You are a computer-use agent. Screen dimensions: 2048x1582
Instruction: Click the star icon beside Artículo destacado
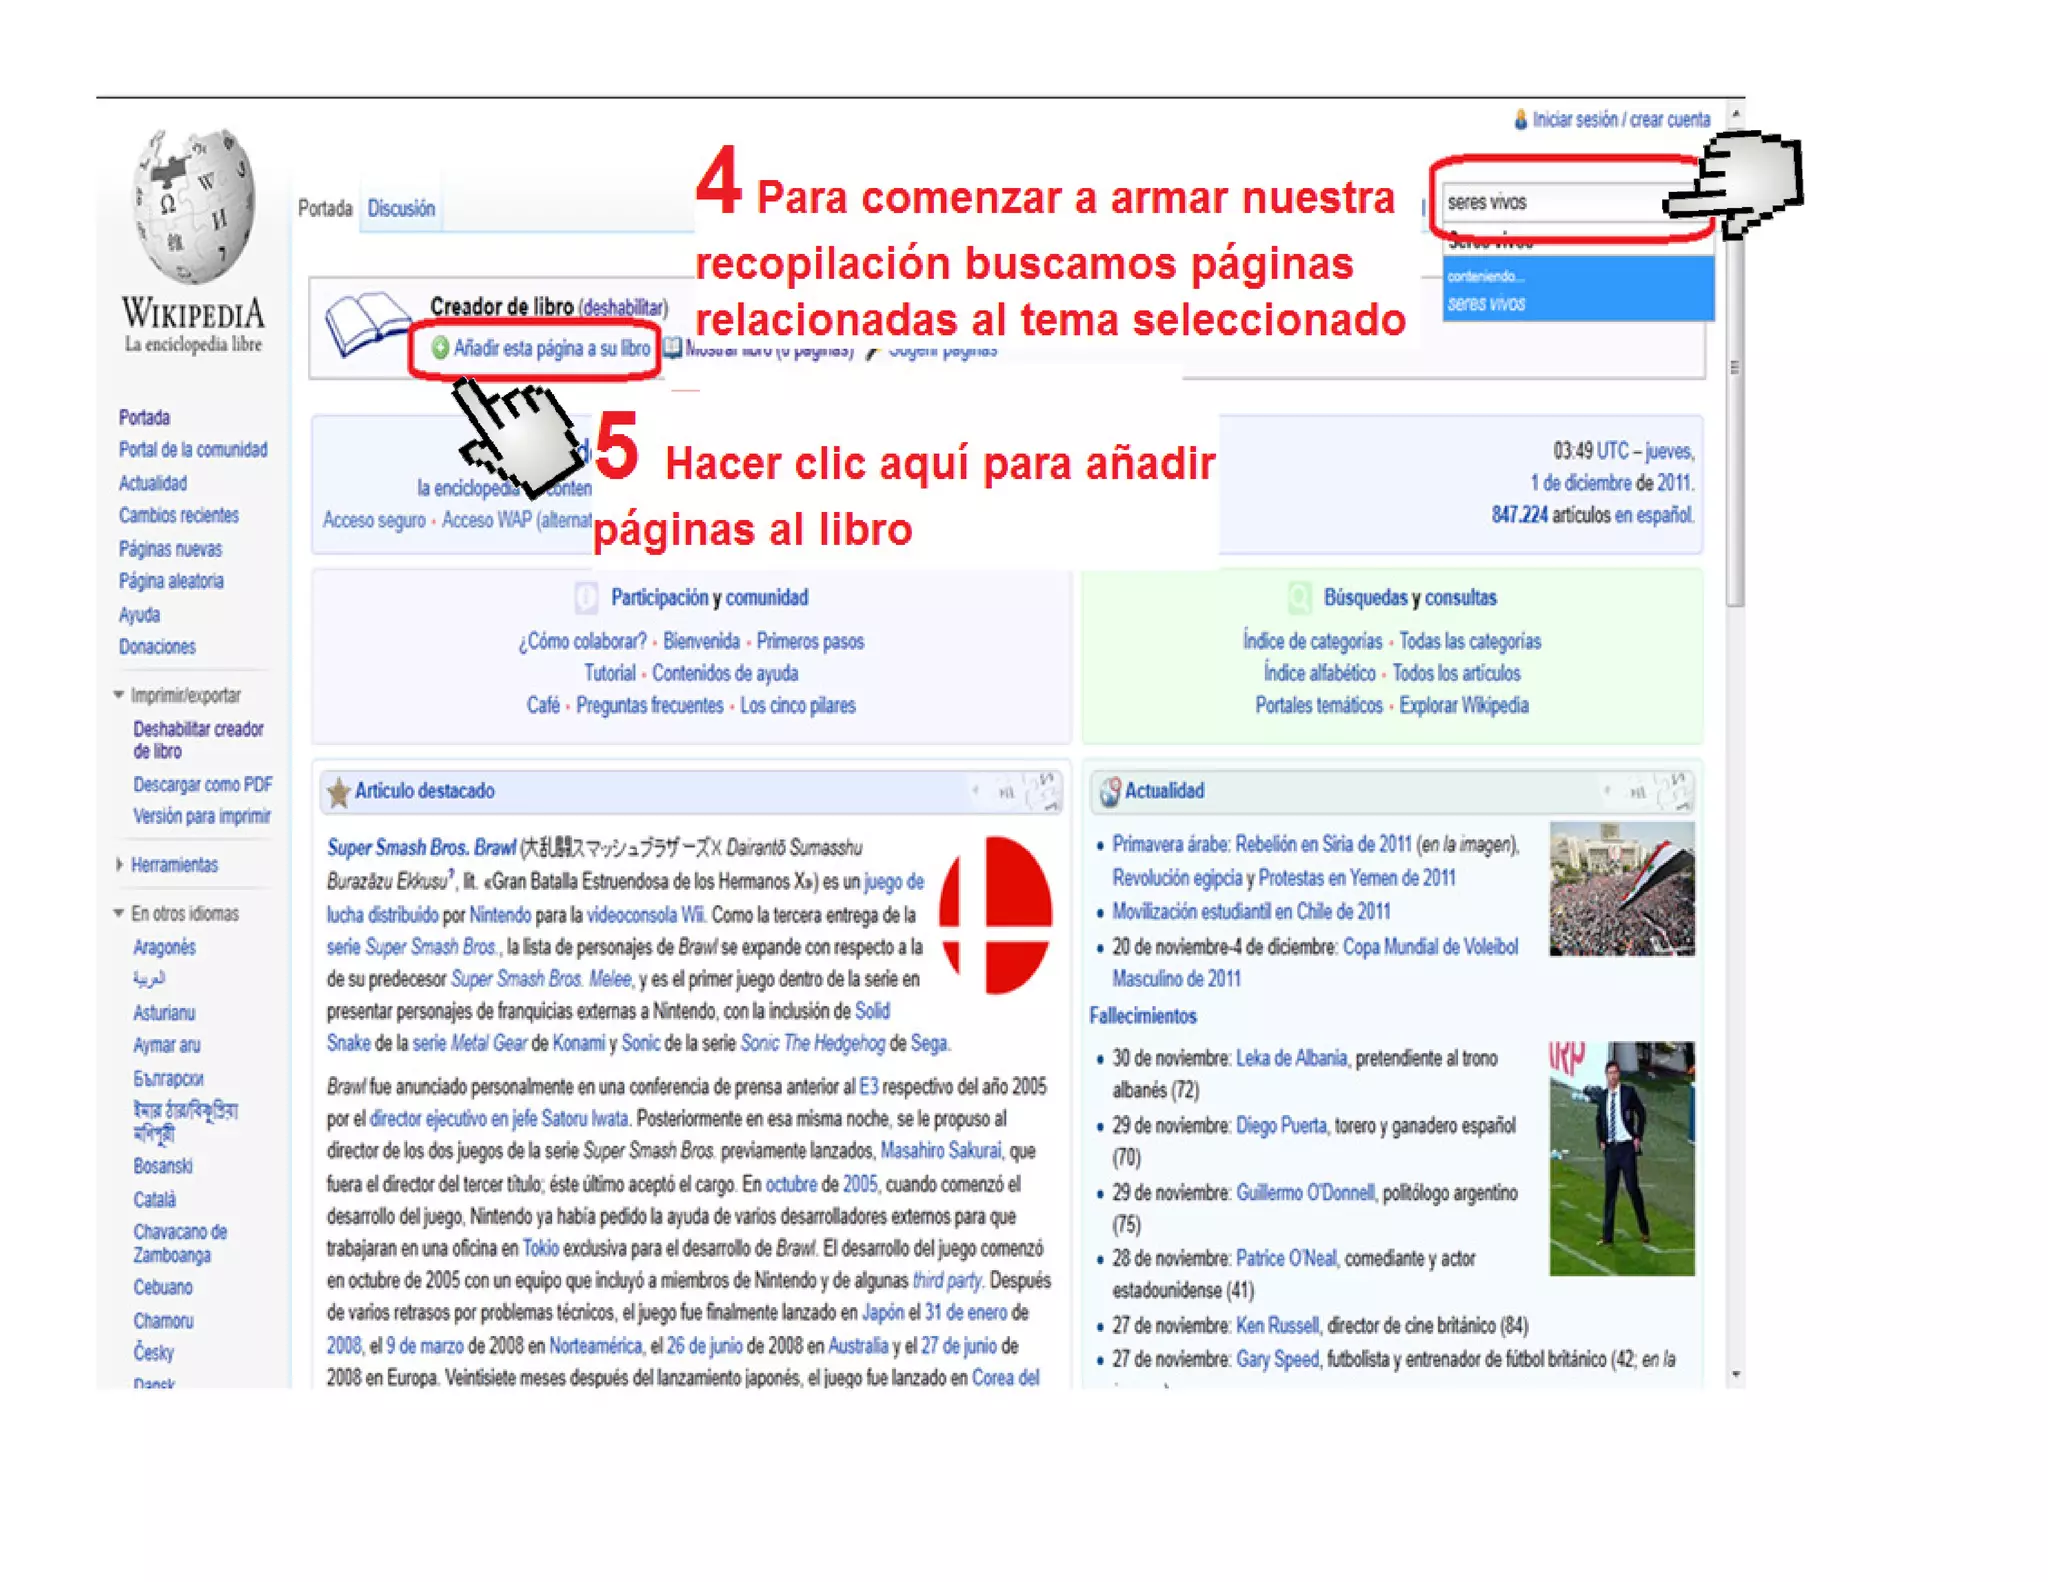338,792
